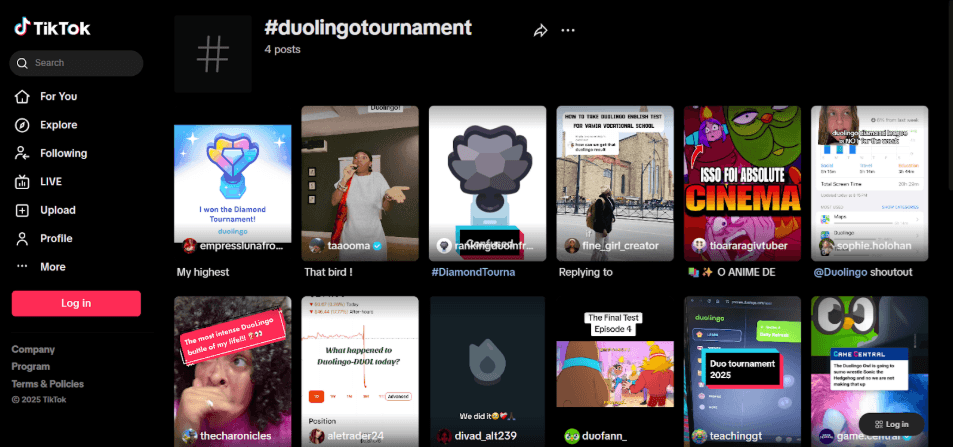Click the fine_girl_creator avatar icon
This screenshot has height=447, width=953.
571,246
